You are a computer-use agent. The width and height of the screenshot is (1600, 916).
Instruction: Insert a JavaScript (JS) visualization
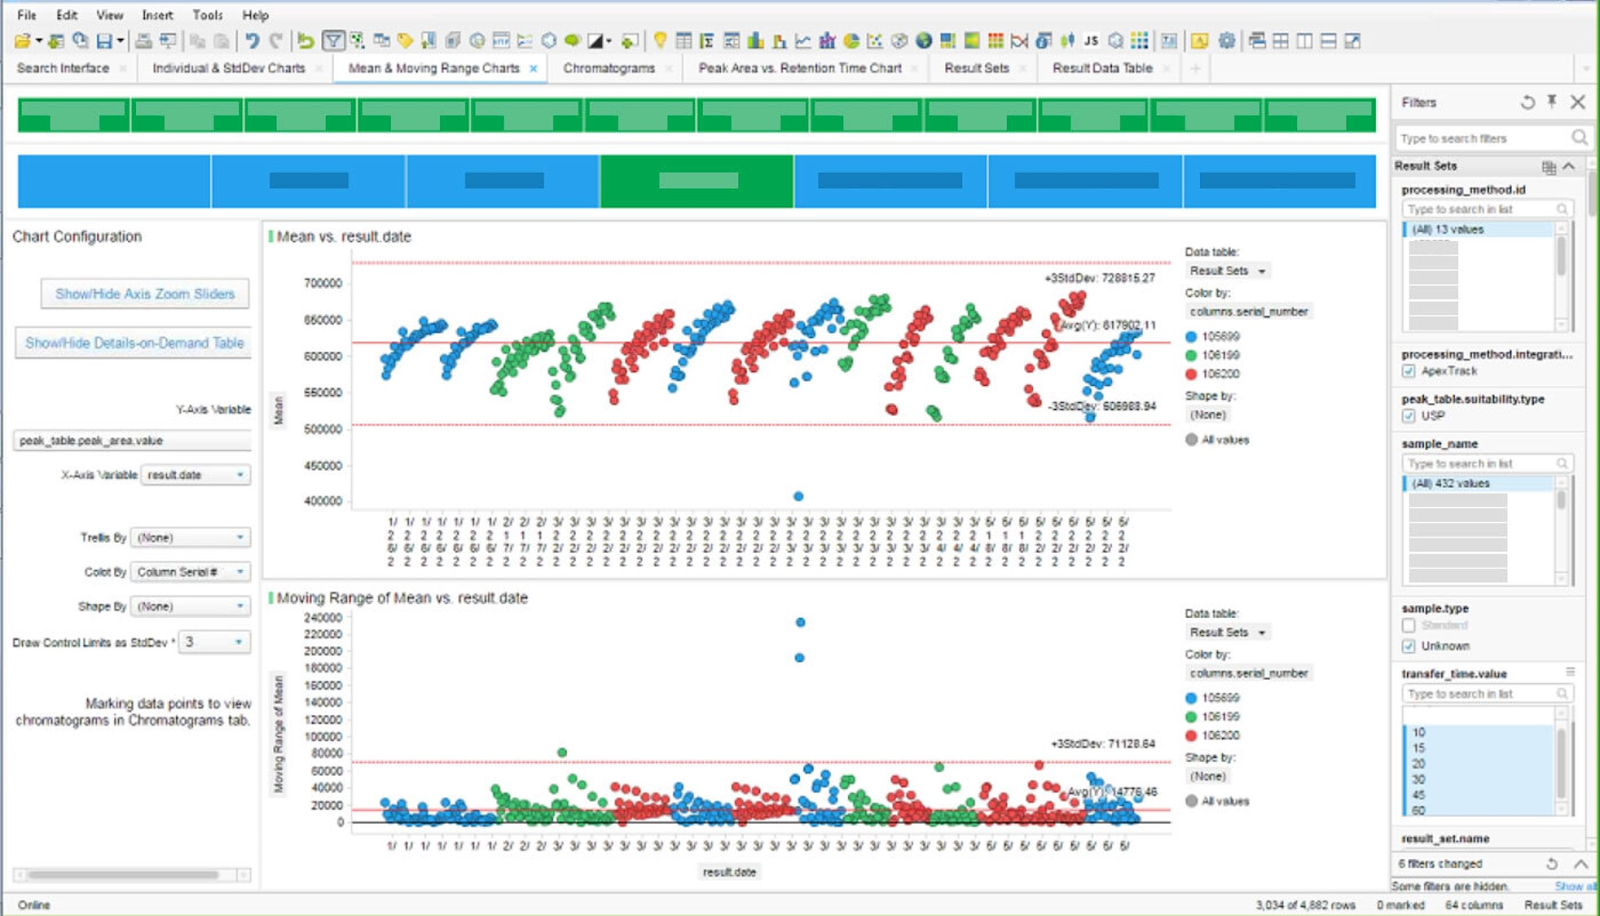[x=1091, y=40]
